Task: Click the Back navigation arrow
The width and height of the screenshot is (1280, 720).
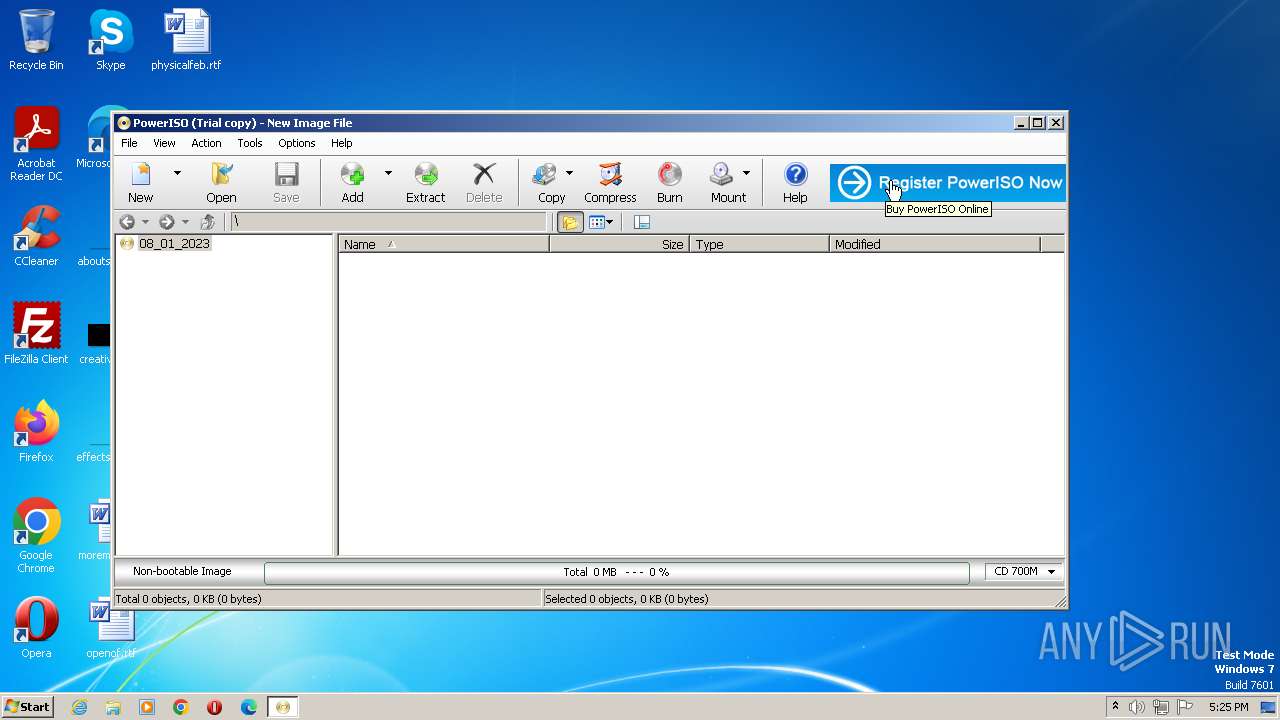Action: click(127, 222)
